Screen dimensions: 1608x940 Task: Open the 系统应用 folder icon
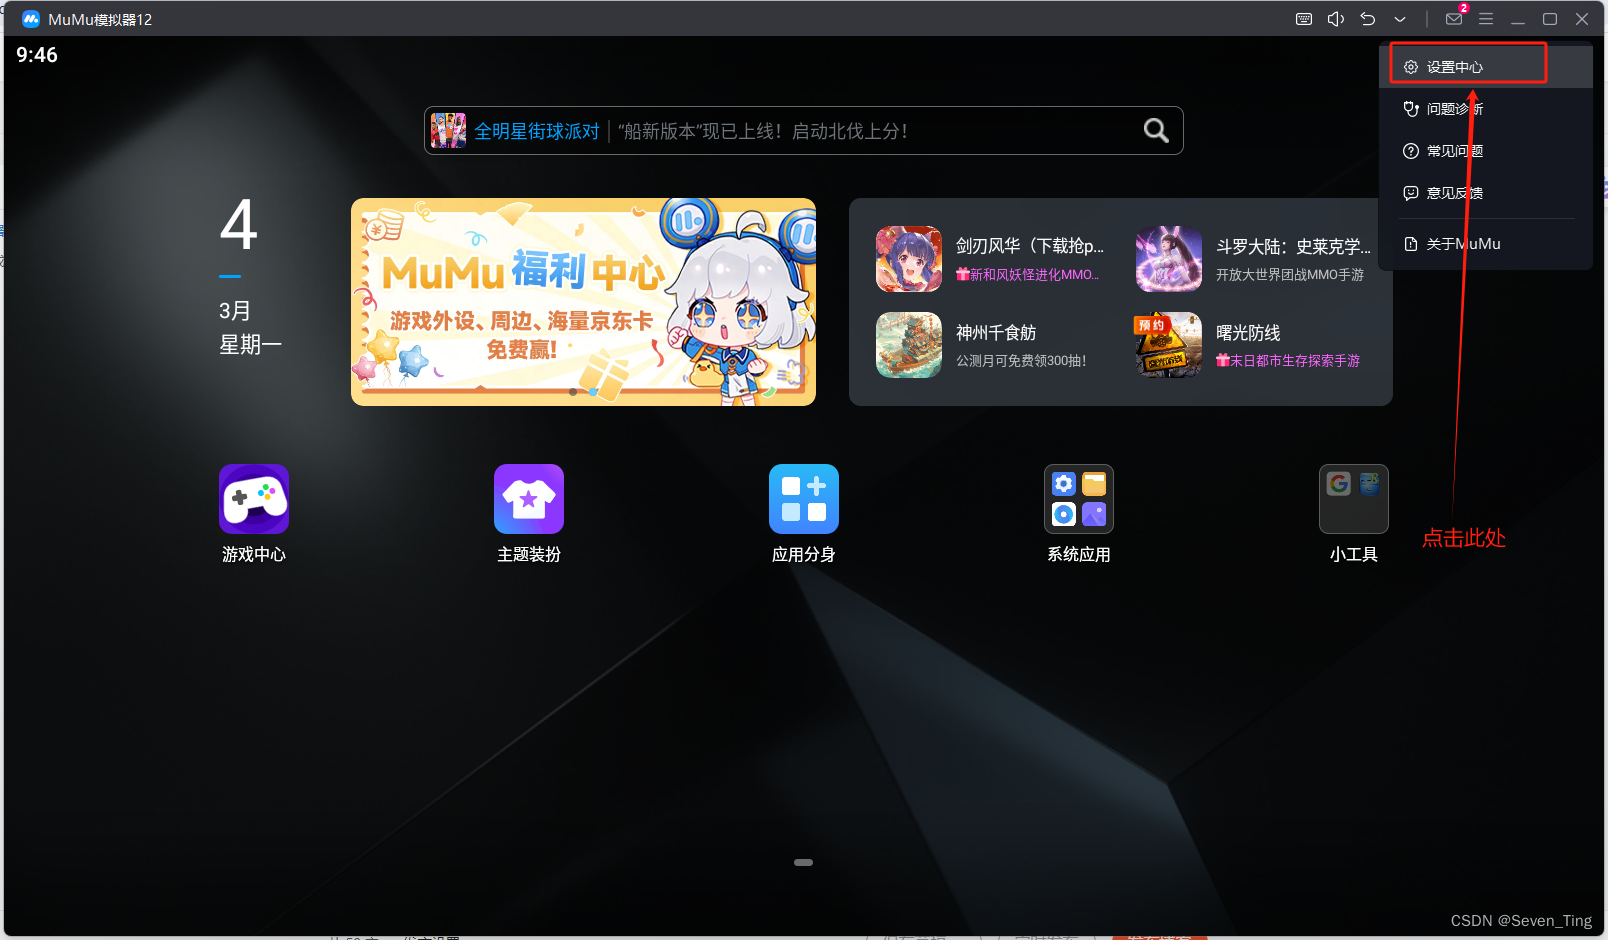(1079, 499)
